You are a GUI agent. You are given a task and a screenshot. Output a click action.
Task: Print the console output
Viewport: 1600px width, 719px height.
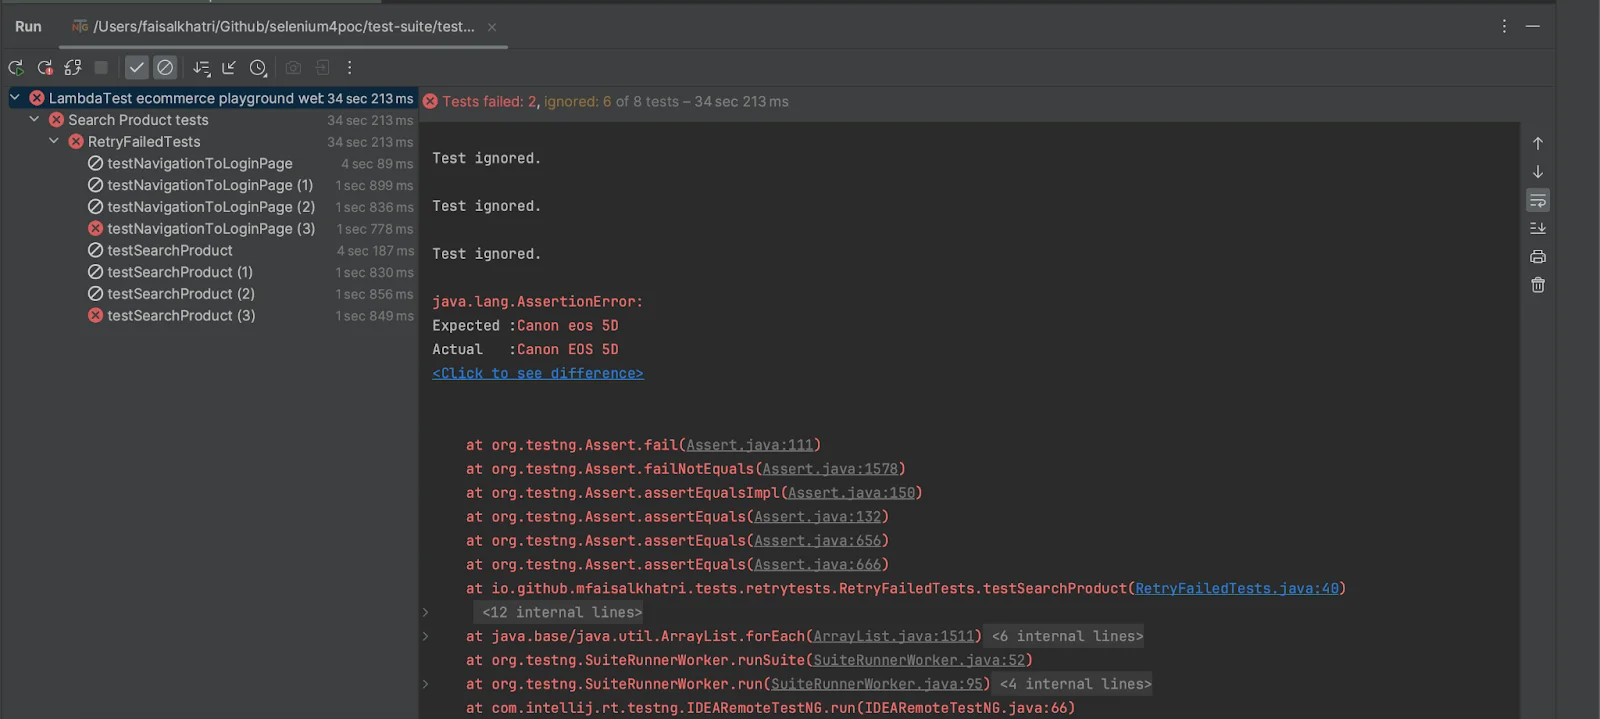point(1538,257)
